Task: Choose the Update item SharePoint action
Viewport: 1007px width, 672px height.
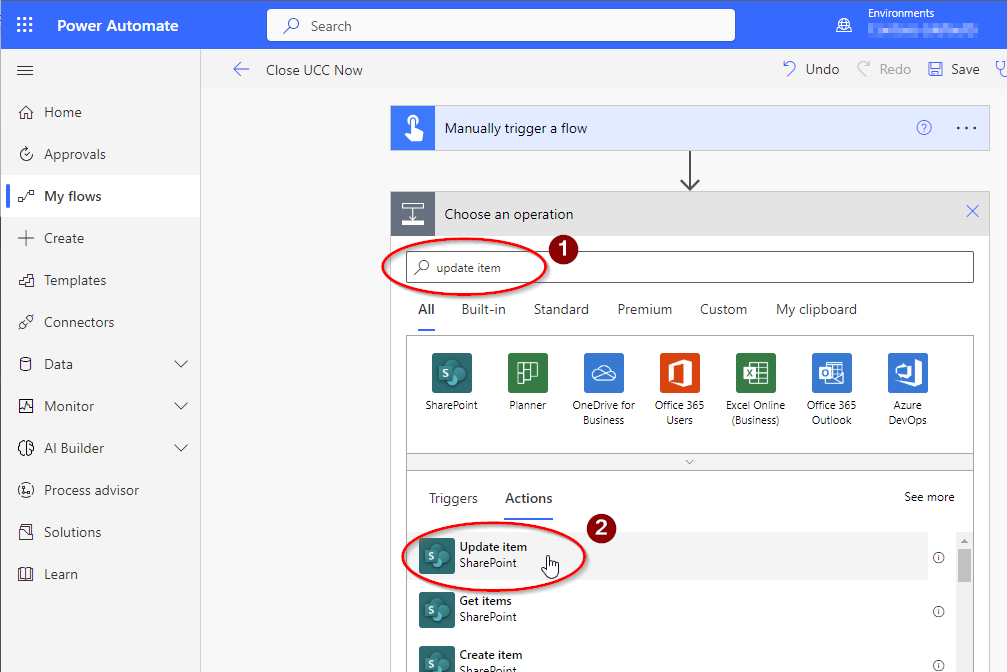Action: [x=667, y=556]
